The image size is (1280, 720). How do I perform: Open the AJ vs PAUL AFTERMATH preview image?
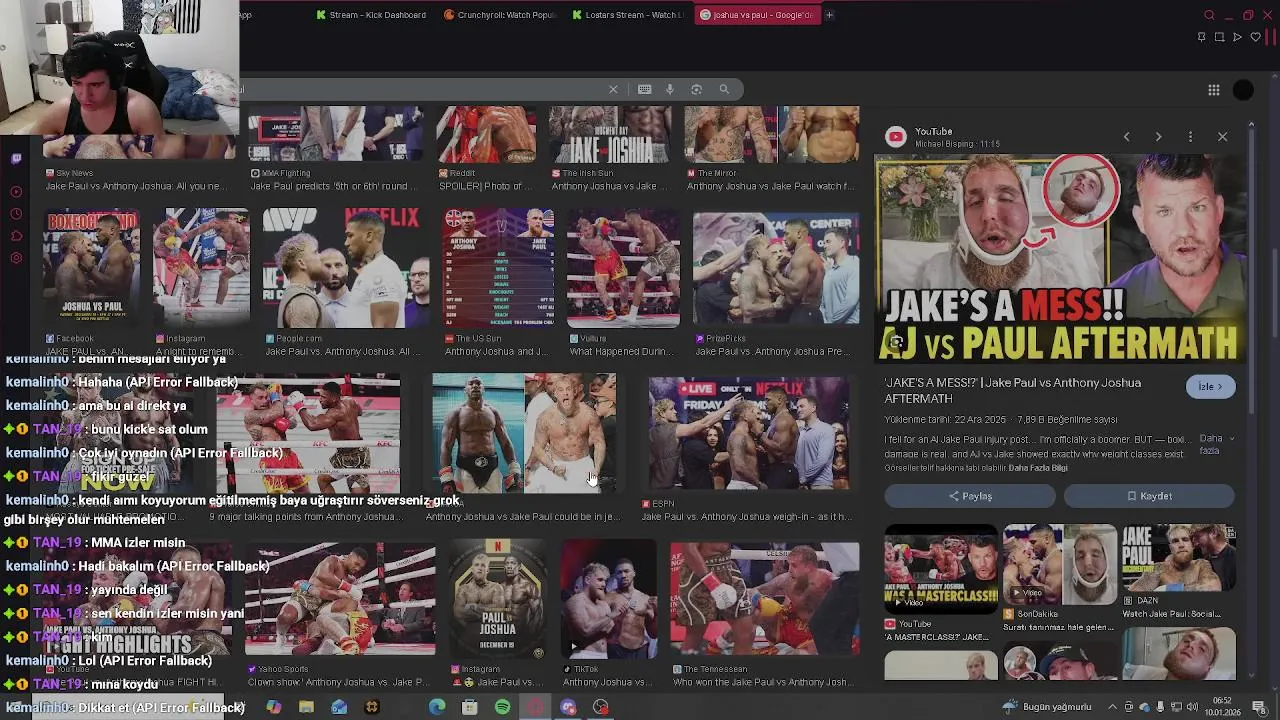[x=1060, y=258]
